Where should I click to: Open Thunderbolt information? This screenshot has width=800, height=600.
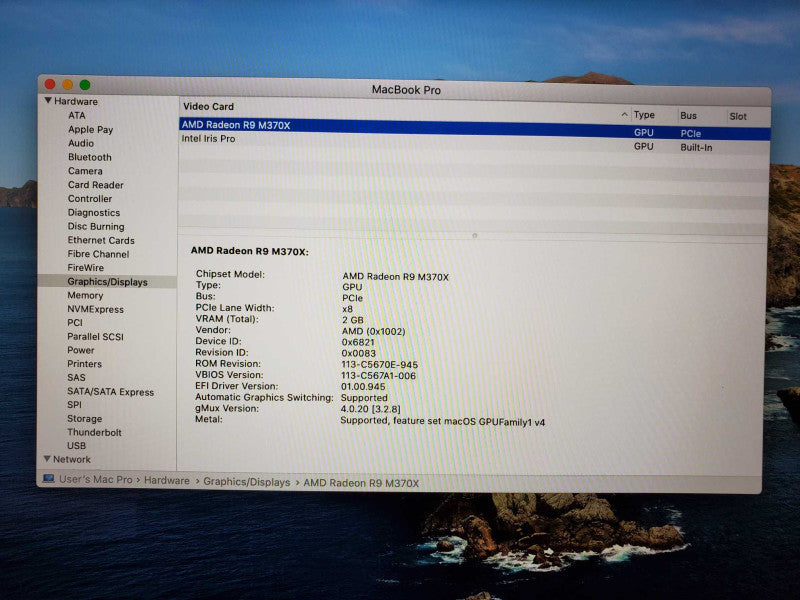94,432
